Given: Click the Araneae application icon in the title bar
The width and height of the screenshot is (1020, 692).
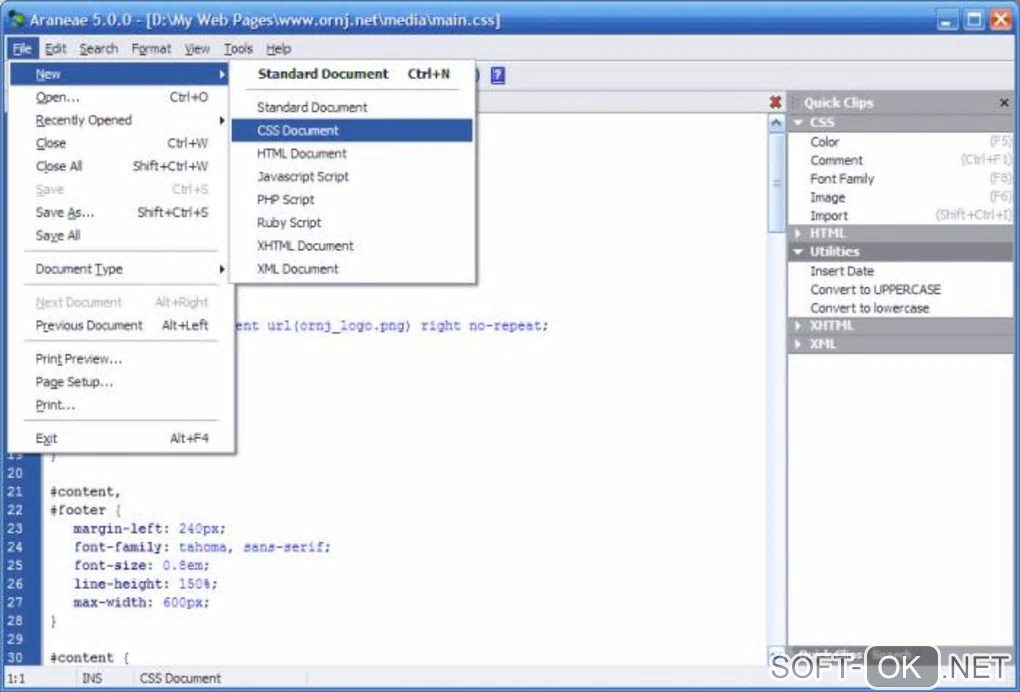Looking at the screenshot, I should (x=16, y=19).
